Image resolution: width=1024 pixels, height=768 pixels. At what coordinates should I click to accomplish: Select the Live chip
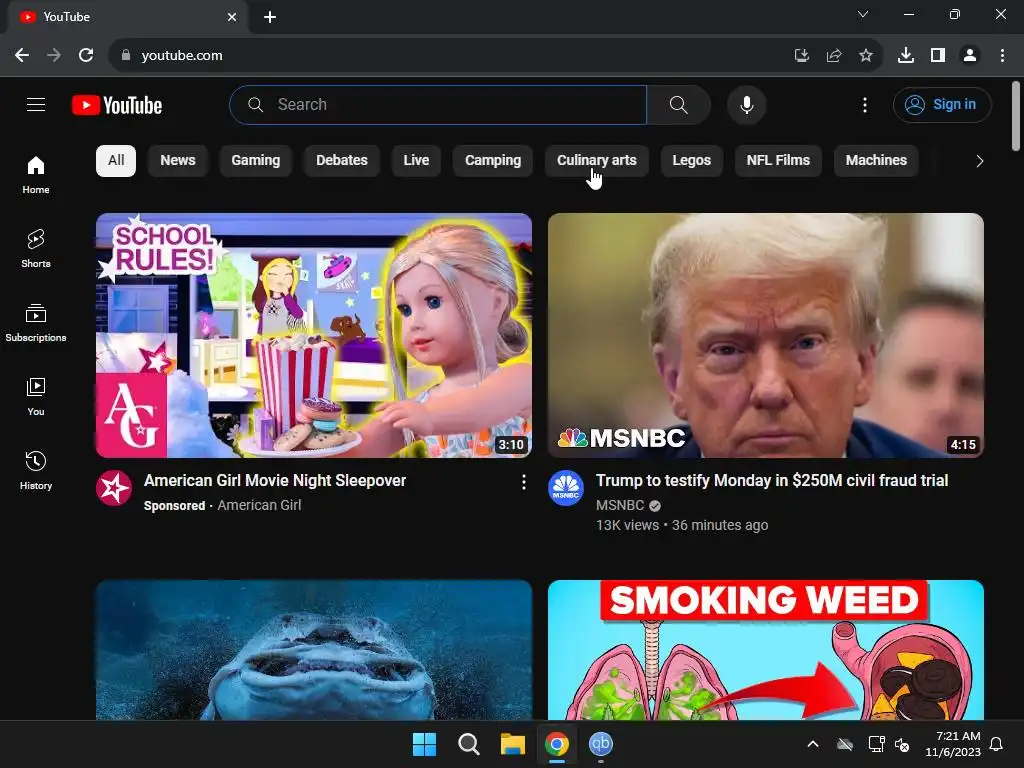416,161
